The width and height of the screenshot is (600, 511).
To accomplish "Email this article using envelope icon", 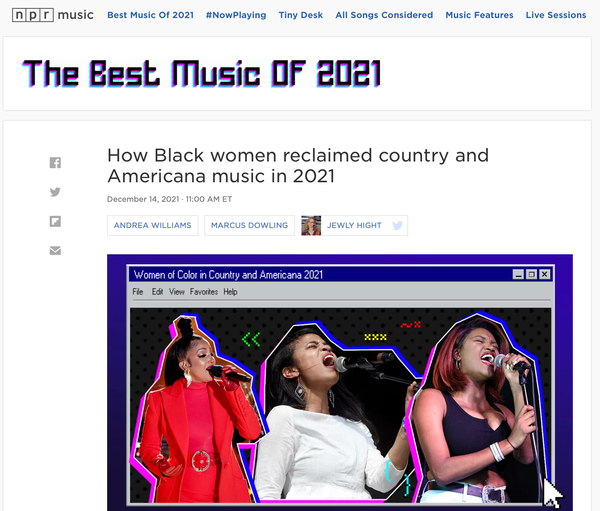I will click(x=55, y=250).
